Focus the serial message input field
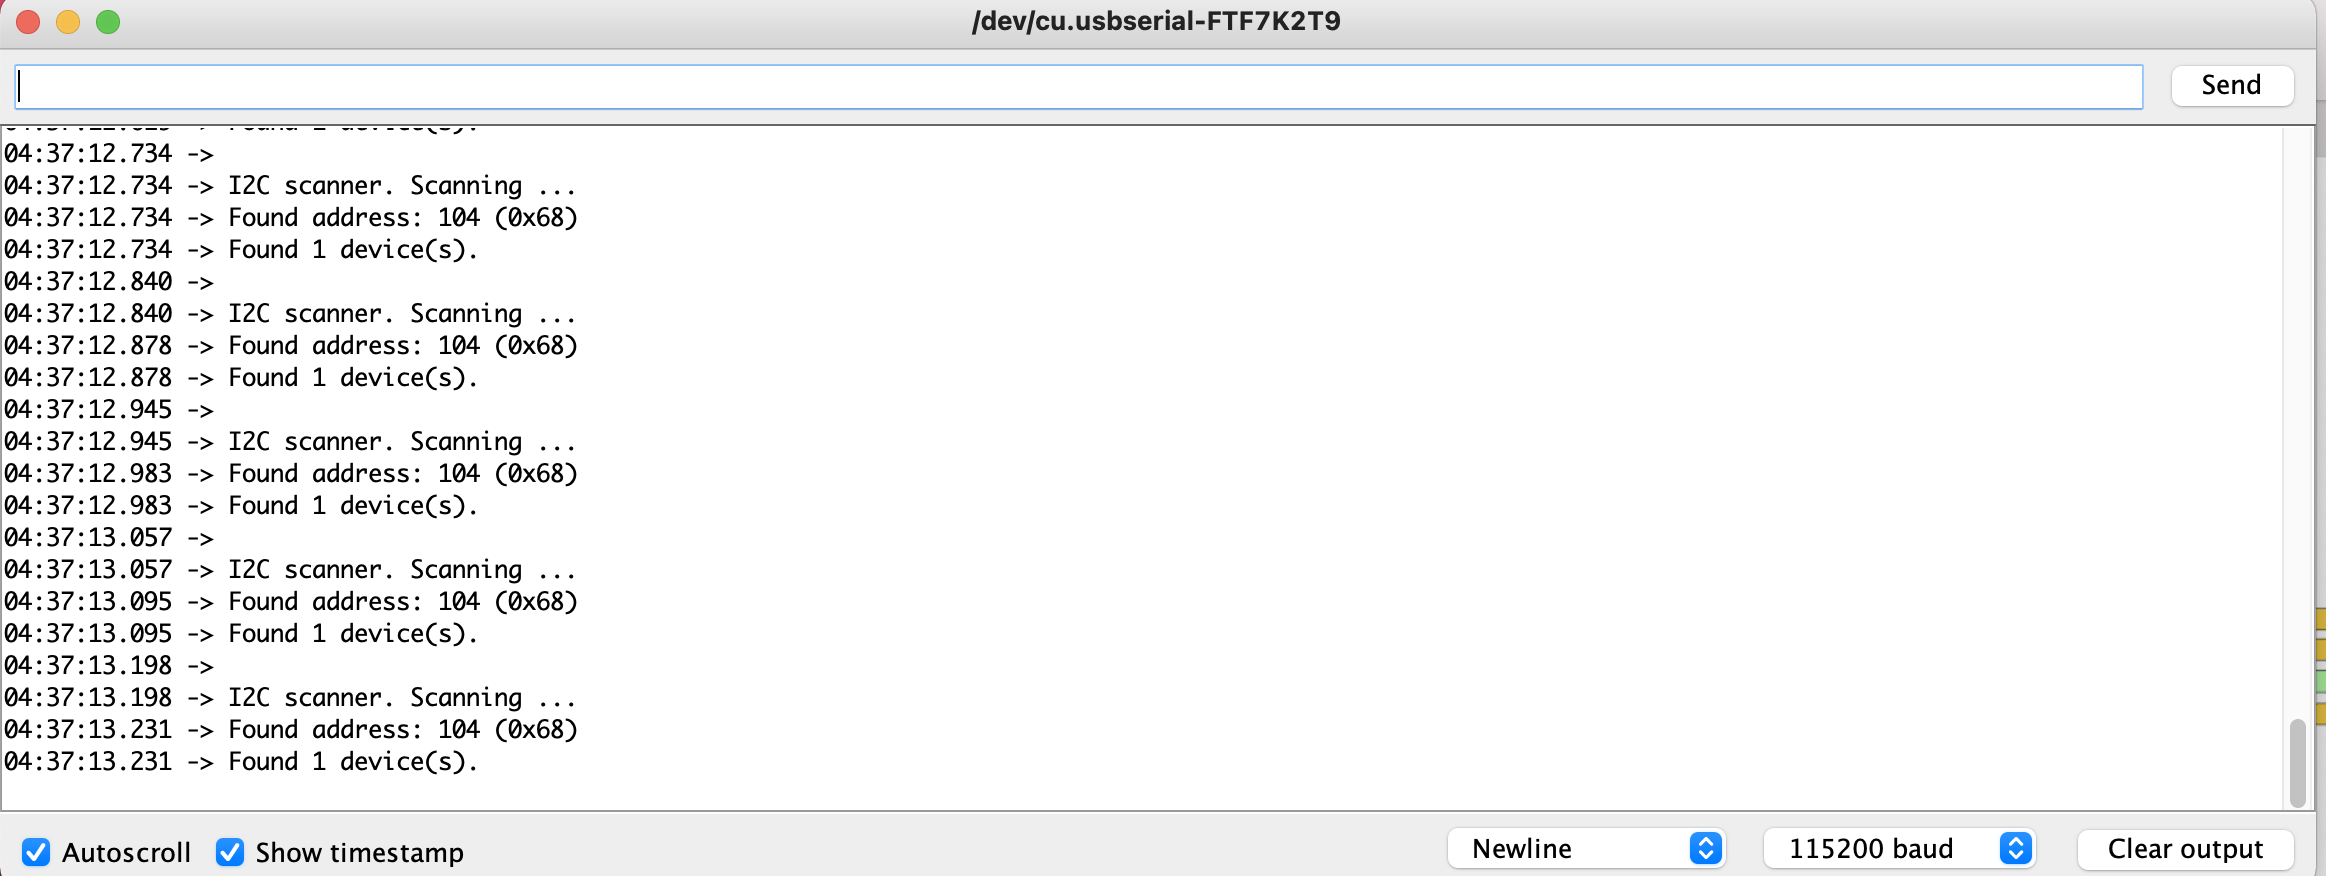2326x876 pixels. pos(1079,87)
